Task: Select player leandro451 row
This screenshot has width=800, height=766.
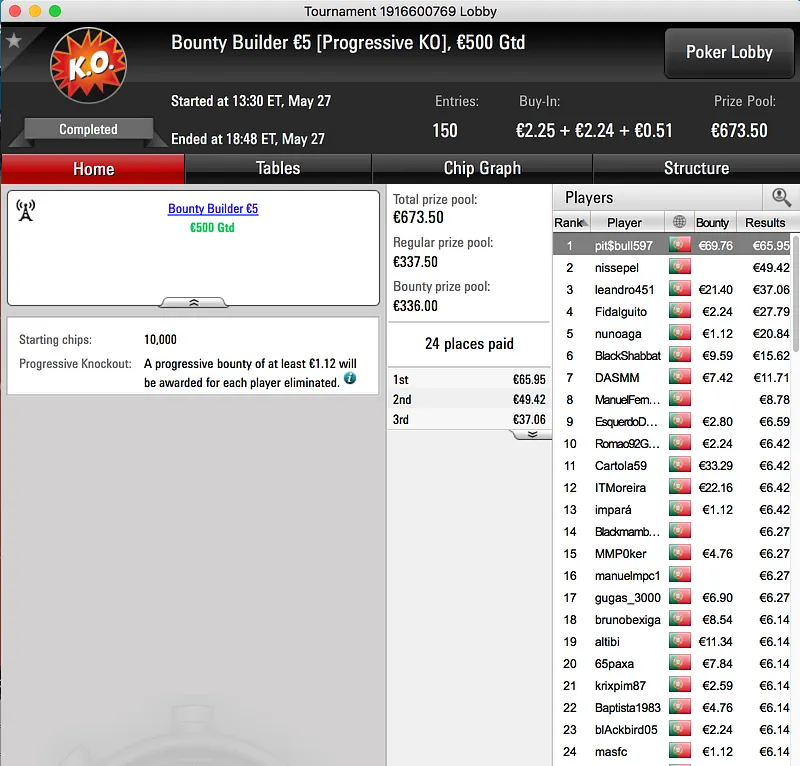Action: click(x=672, y=290)
